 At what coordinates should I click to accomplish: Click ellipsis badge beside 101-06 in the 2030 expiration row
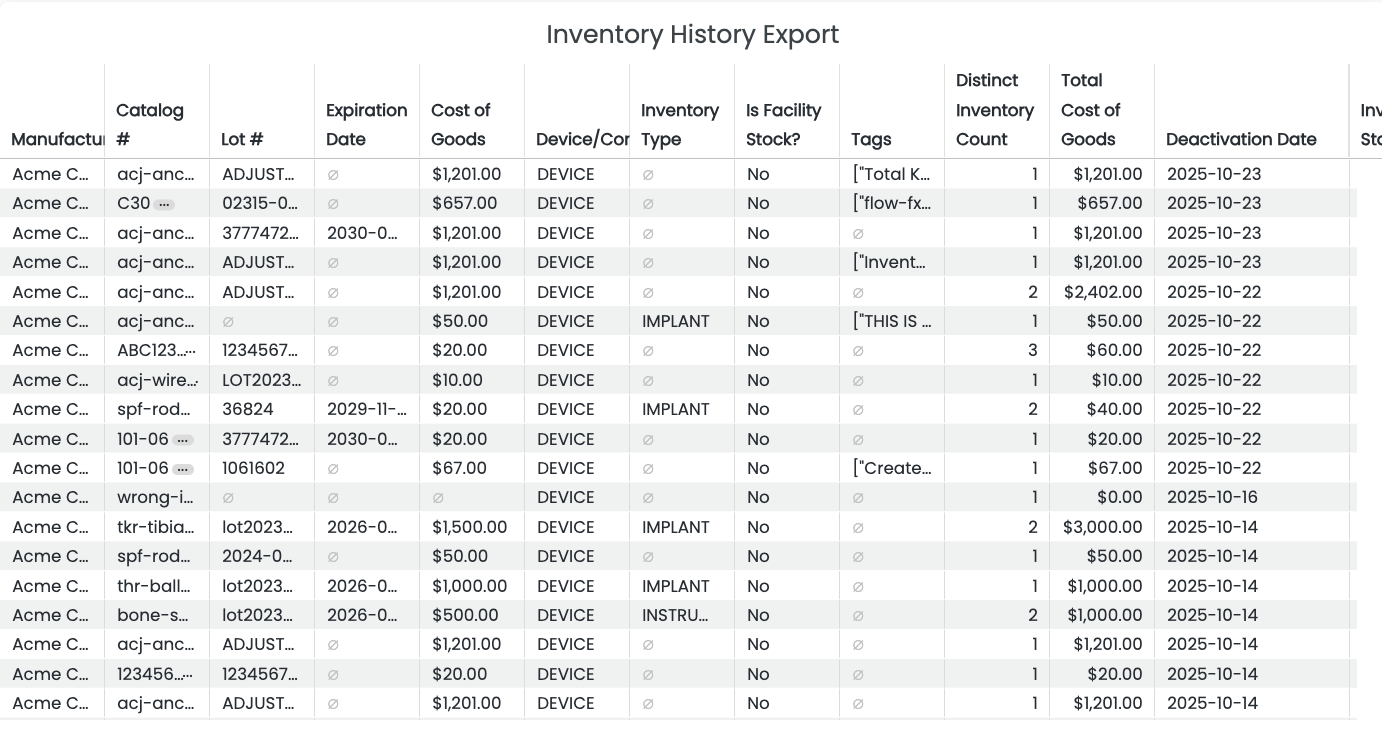(182, 440)
